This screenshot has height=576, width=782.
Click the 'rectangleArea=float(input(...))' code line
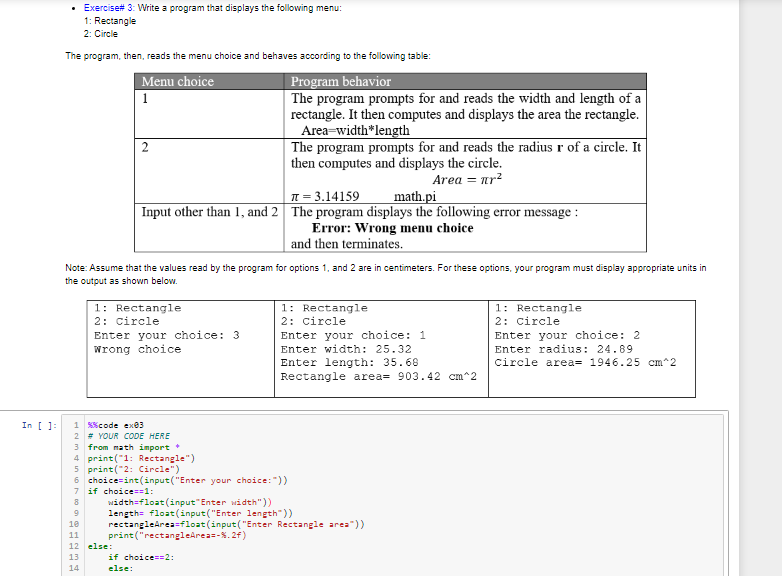tap(236, 524)
